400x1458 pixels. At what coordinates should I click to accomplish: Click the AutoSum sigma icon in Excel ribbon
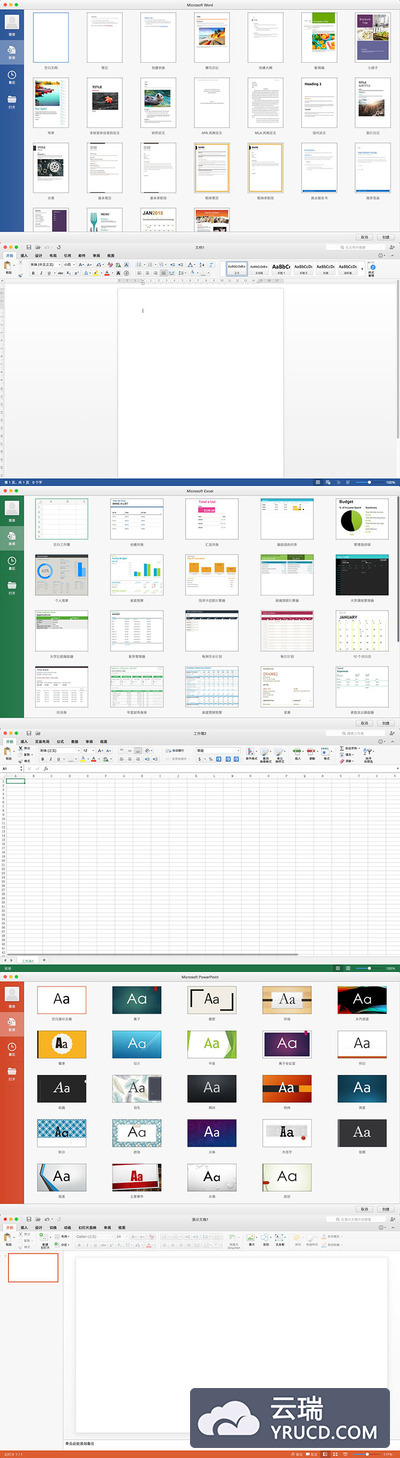coord(343,747)
